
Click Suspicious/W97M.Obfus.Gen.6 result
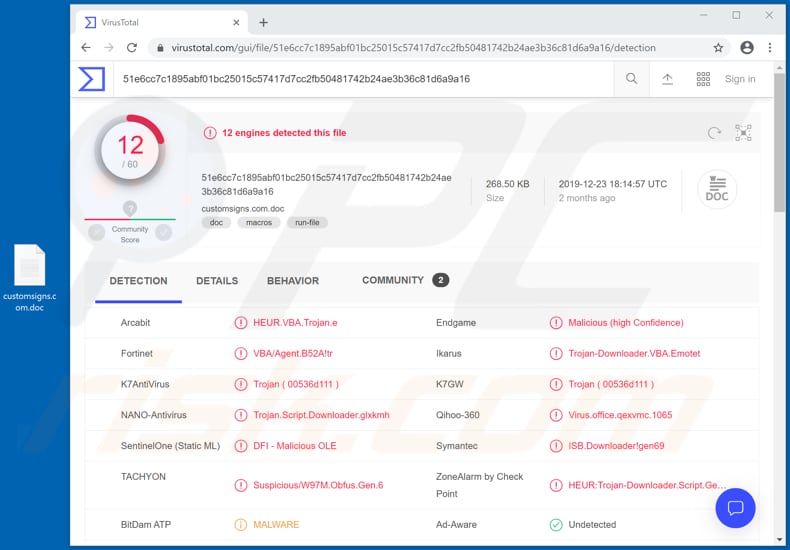click(318, 485)
